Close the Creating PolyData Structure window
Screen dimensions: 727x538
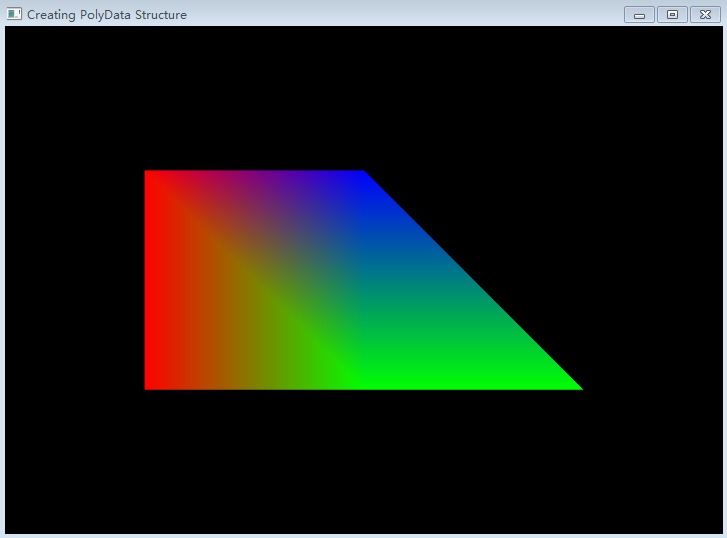coord(705,15)
